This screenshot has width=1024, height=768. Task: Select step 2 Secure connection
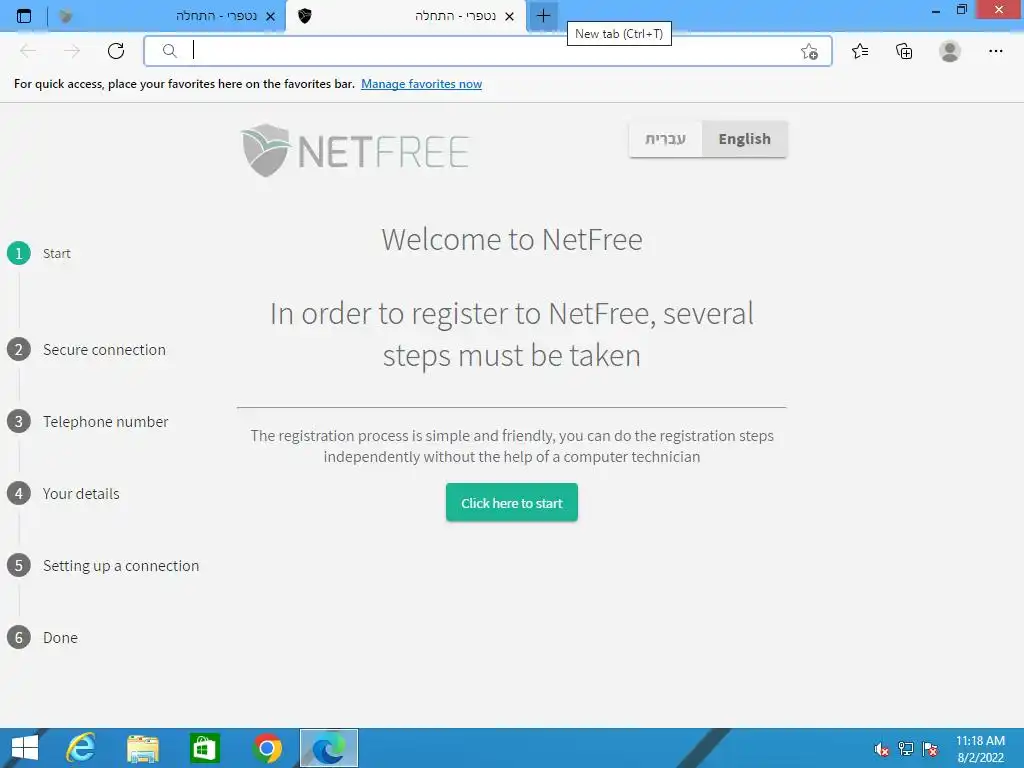tap(86, 349)
